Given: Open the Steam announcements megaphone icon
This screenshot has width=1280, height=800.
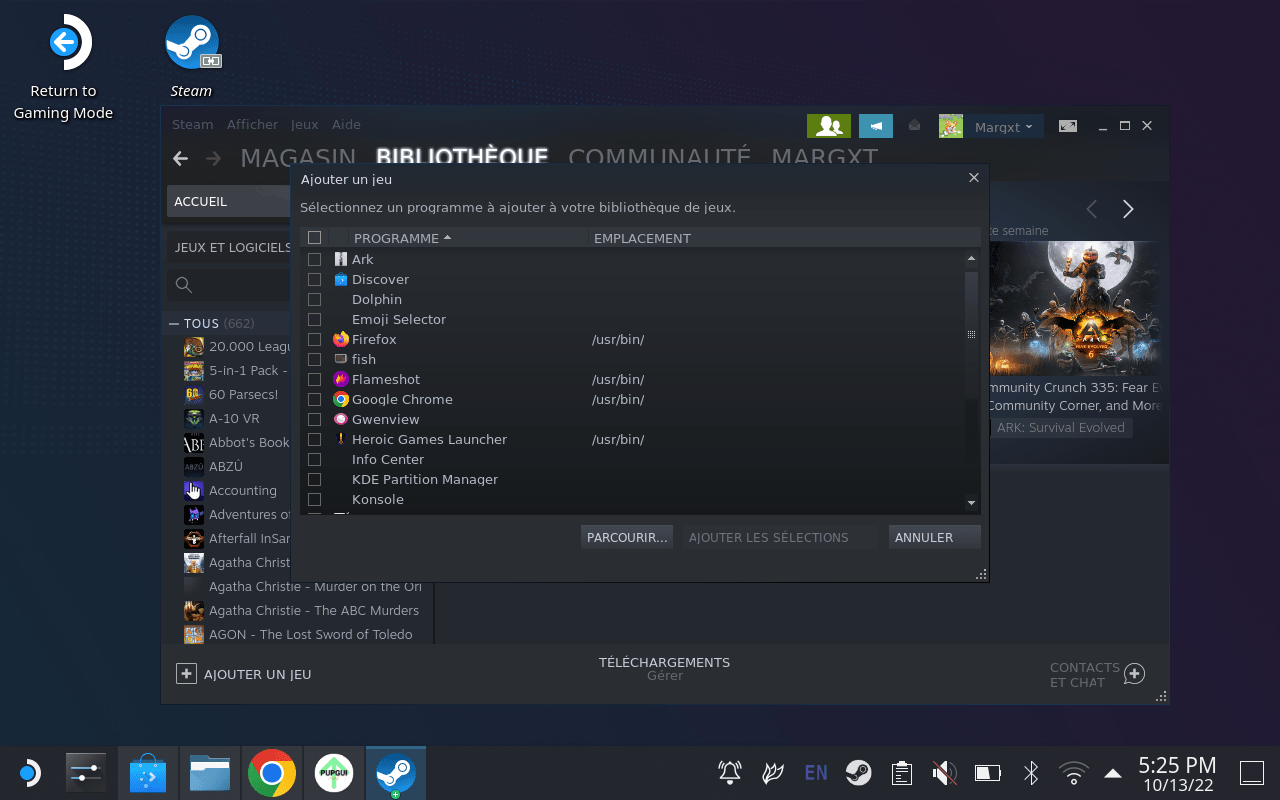Looking at the screenshot, I should pos(876,126).
